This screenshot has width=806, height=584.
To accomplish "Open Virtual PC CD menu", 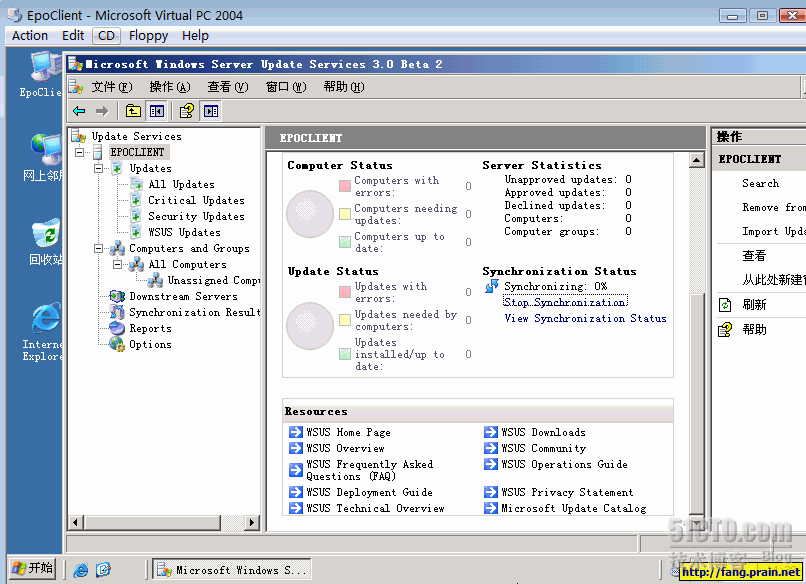I will (x=106, y=35).
